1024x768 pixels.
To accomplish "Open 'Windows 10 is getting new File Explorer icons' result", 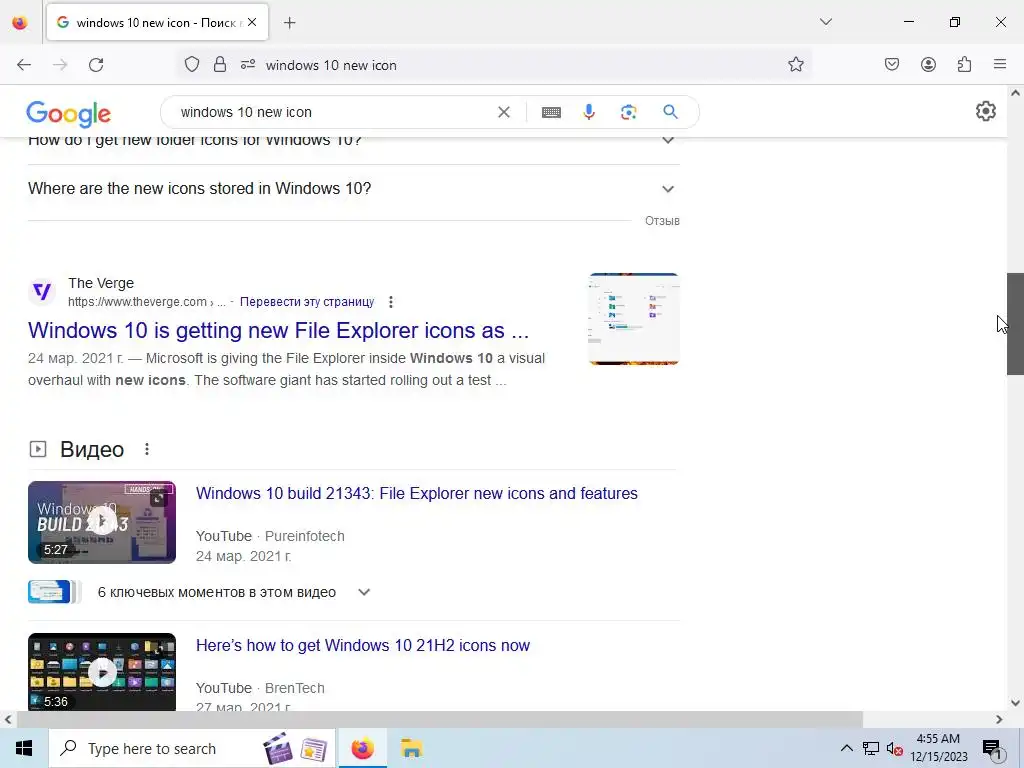I will click(278, 330).
